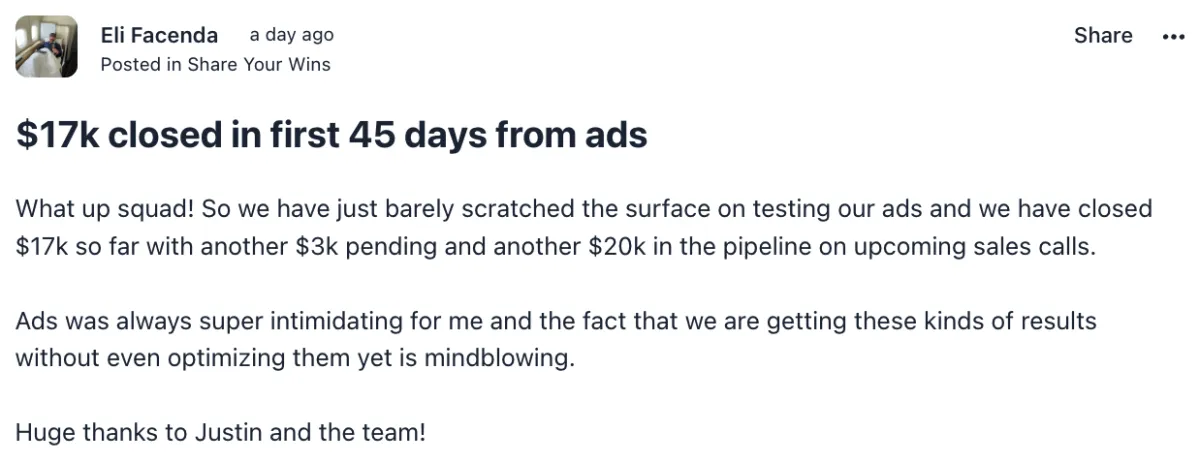
Task: Open Eli Facenda's profile via author name
Action: tap(159, 35)
